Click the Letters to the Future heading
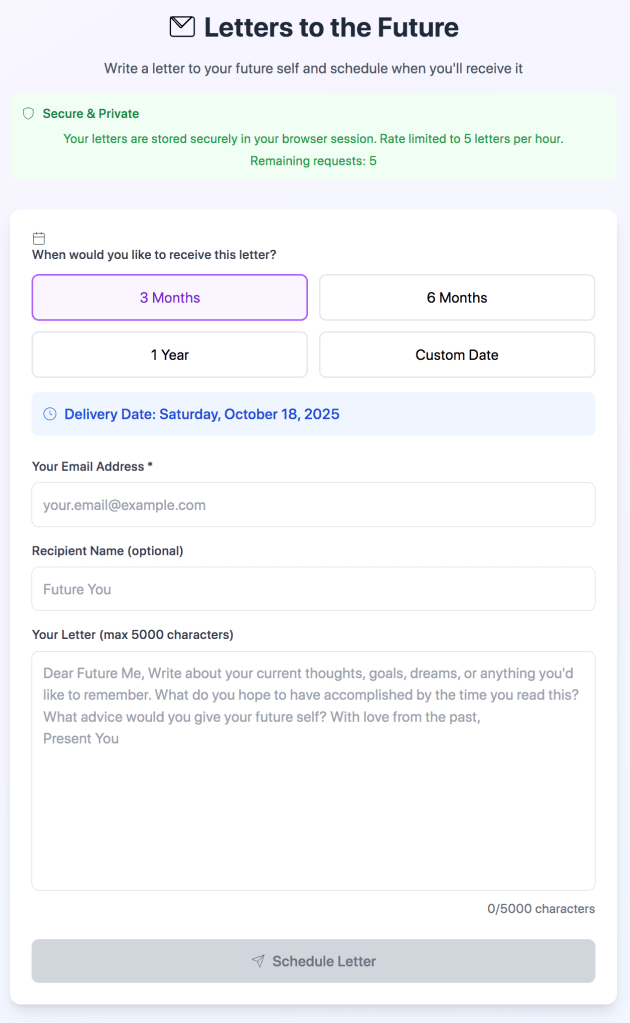This screenshot has height=1023, width=630. 331,28
